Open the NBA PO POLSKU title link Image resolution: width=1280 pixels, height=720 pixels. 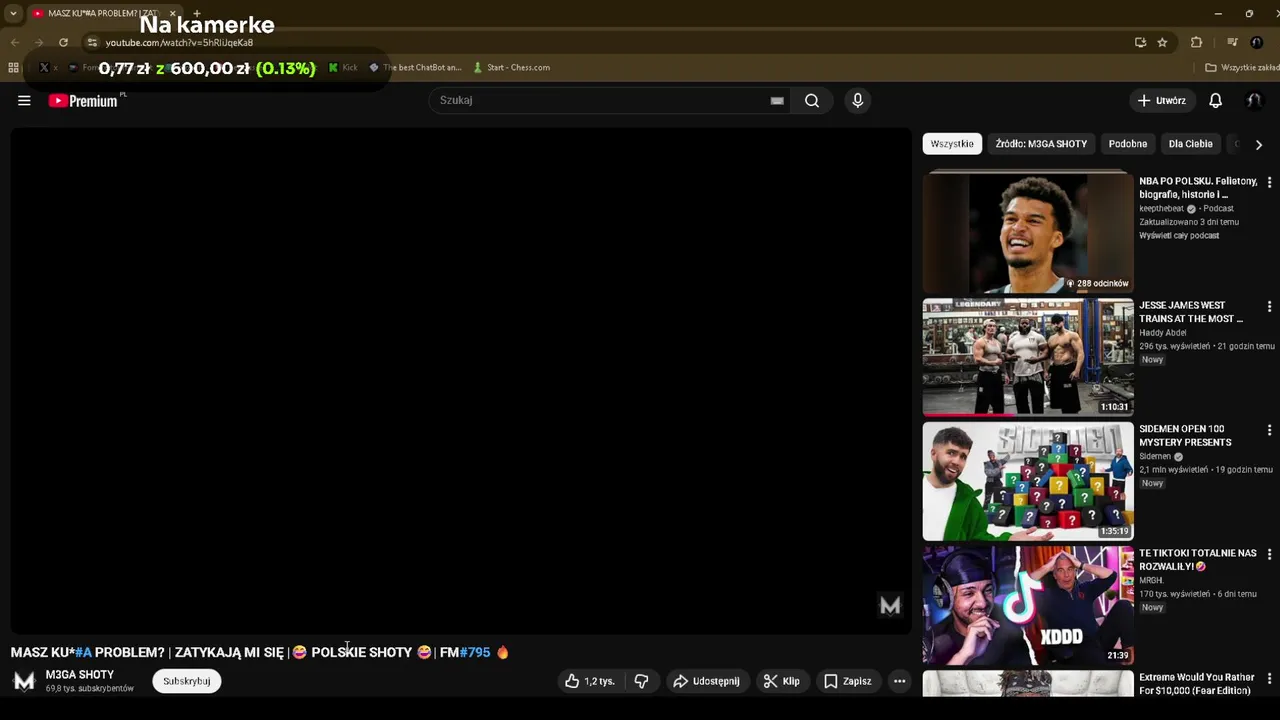coord(1198,188)
